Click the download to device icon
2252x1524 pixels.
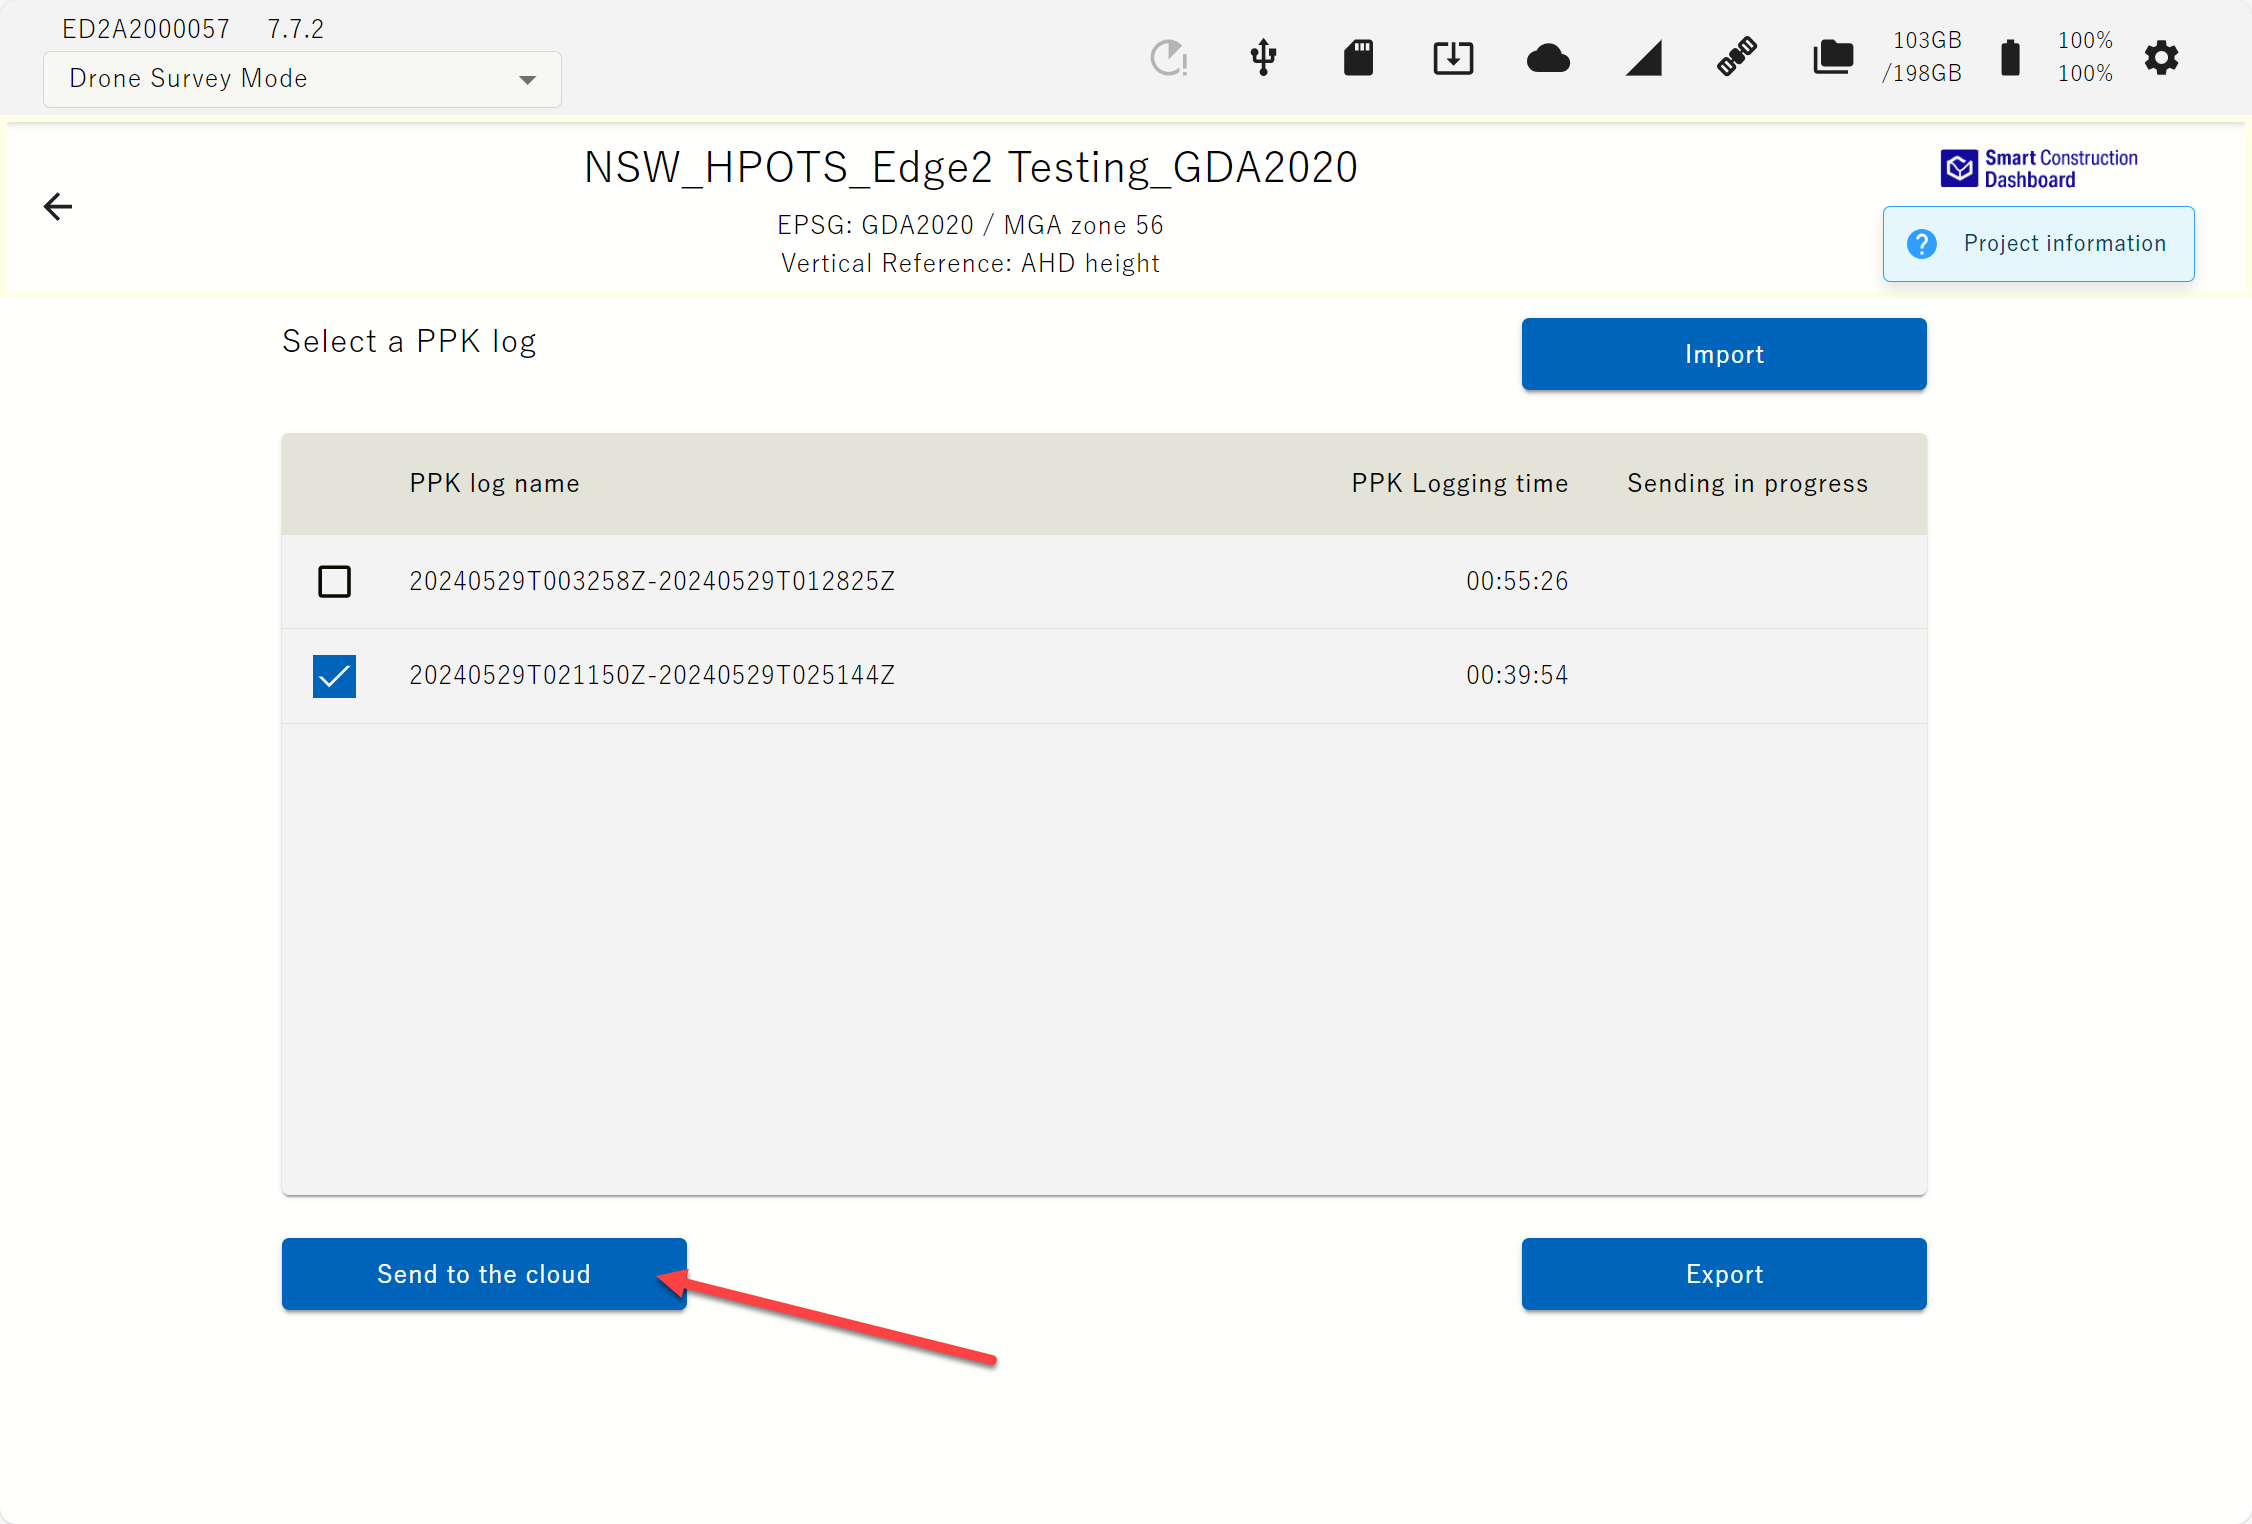pos(1453,58)
